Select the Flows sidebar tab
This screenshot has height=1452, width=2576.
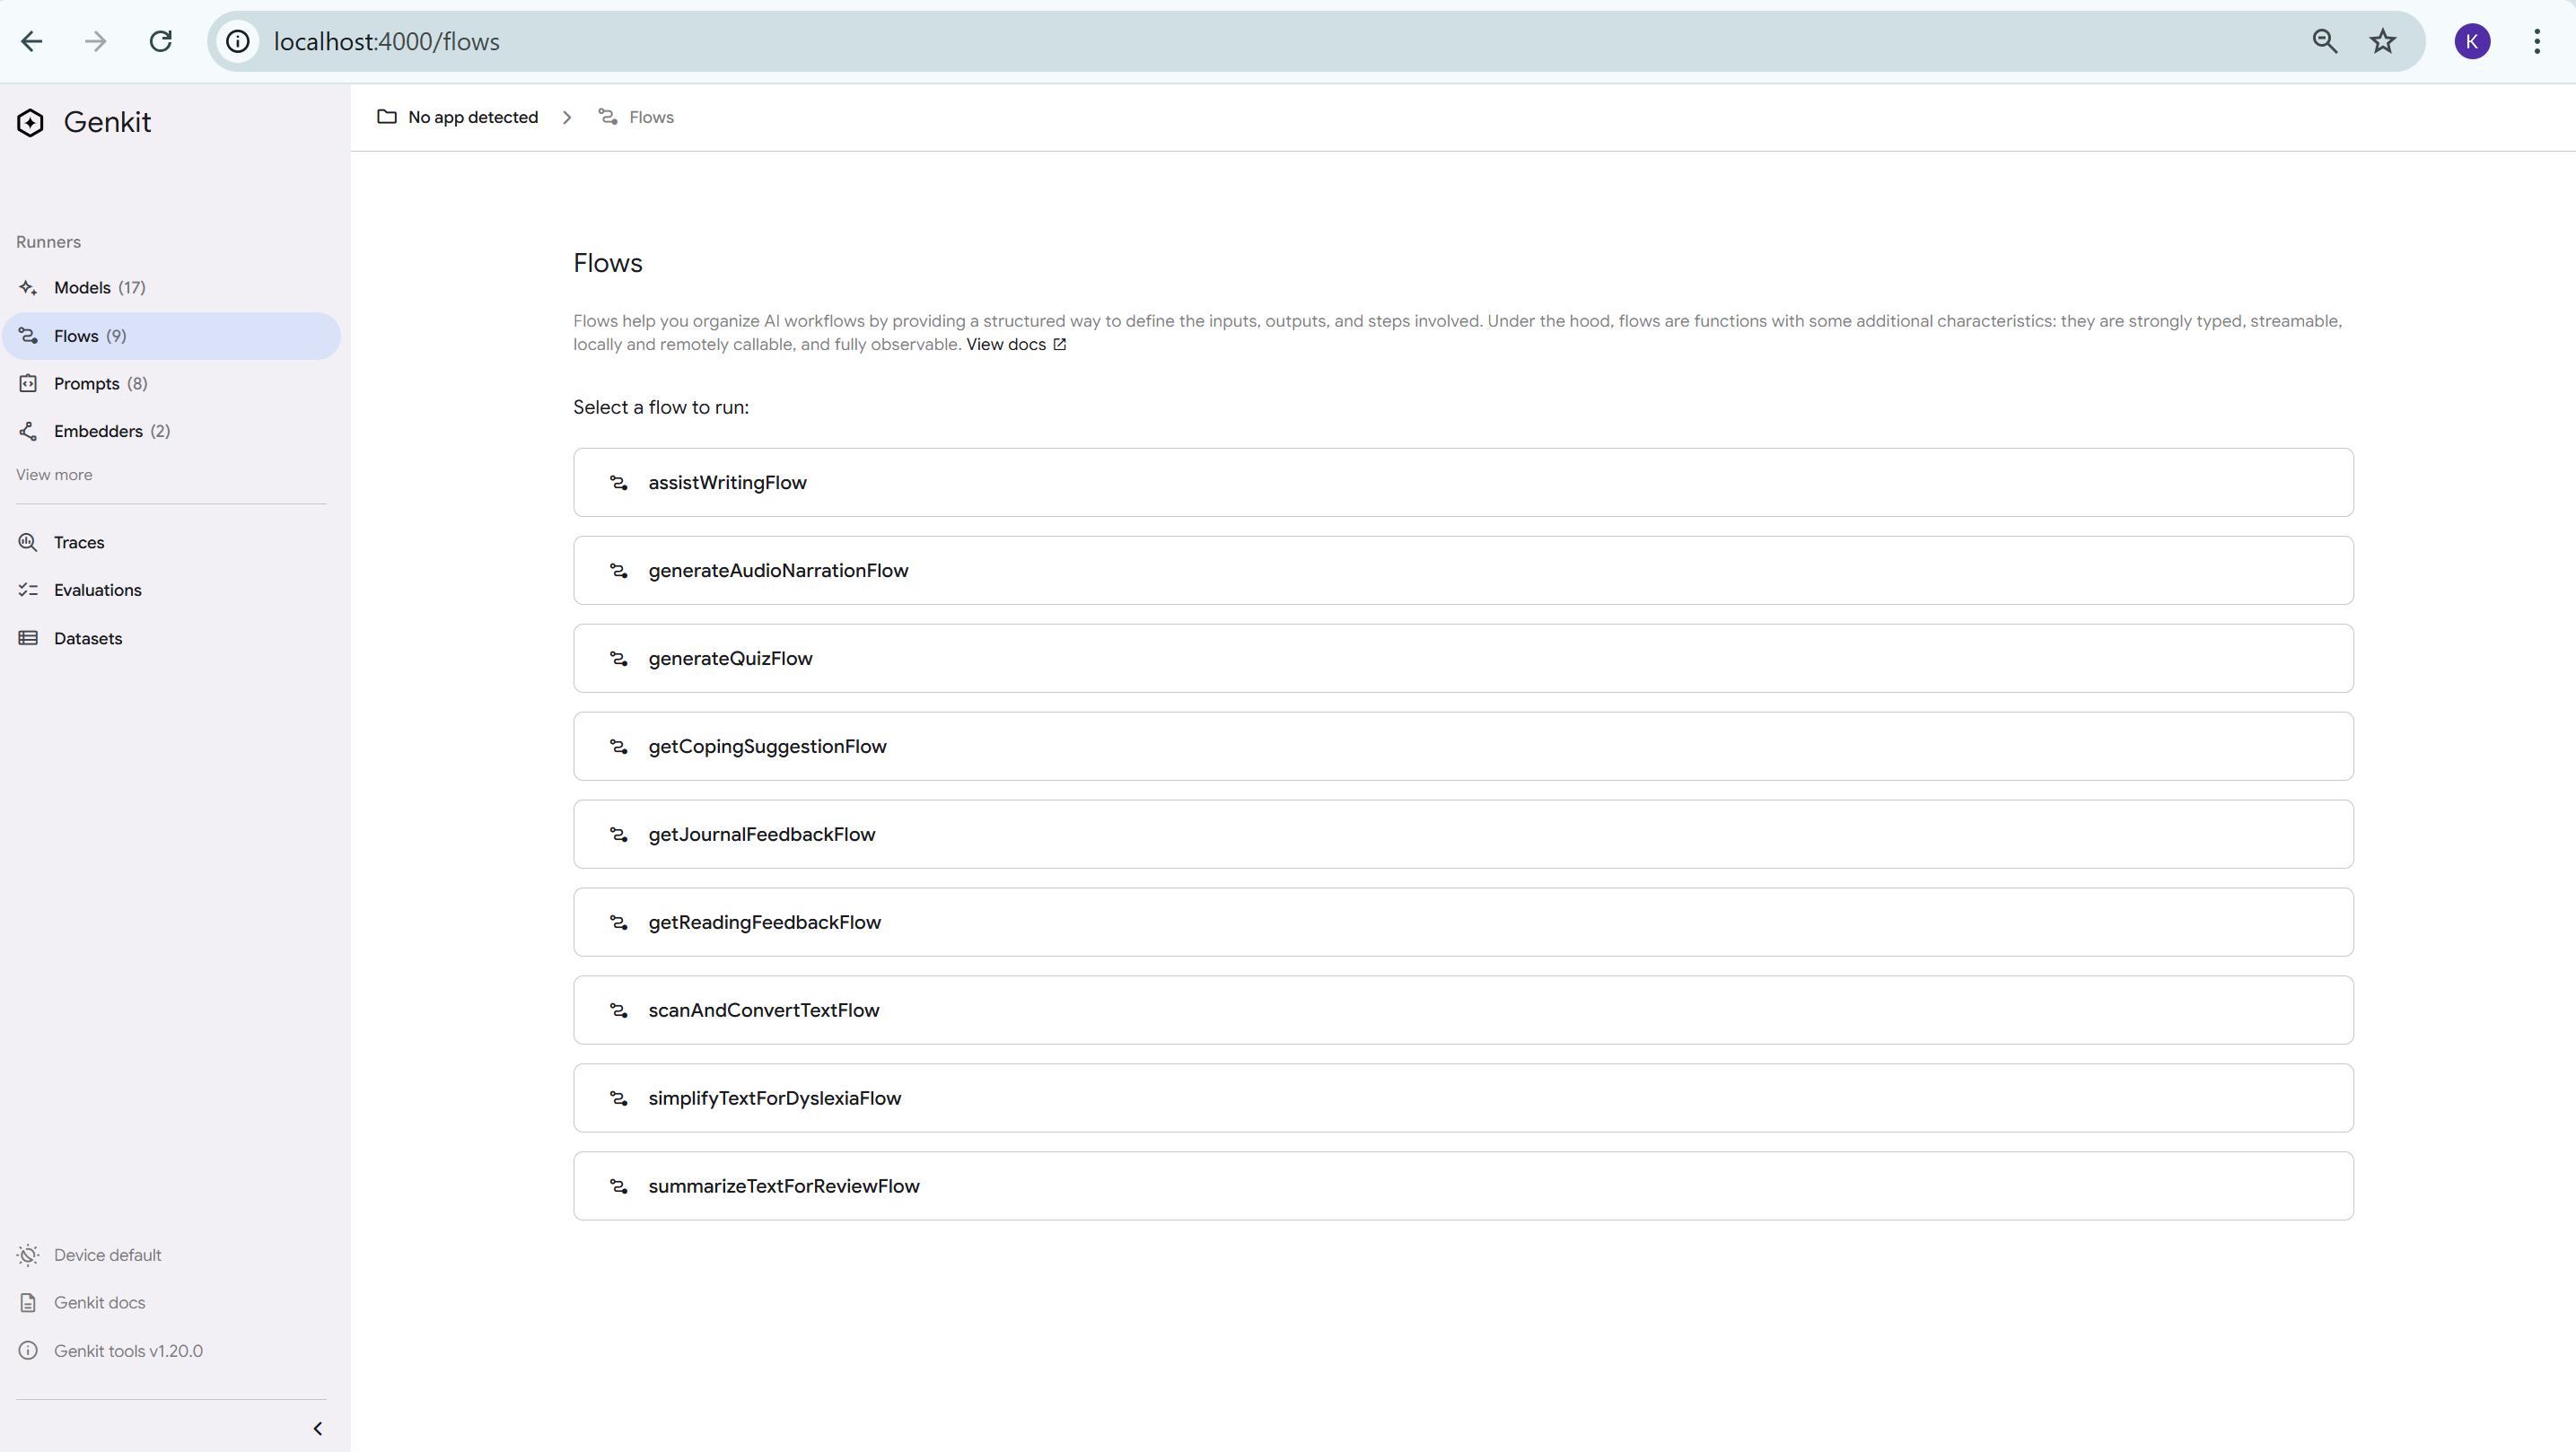76,336
